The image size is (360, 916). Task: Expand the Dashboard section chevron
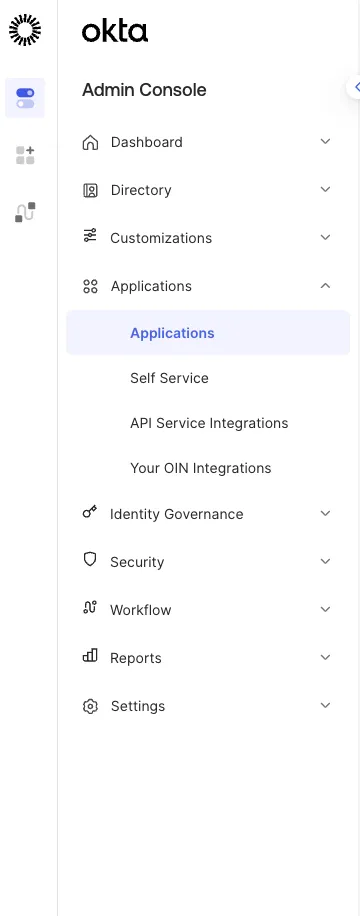326,141
